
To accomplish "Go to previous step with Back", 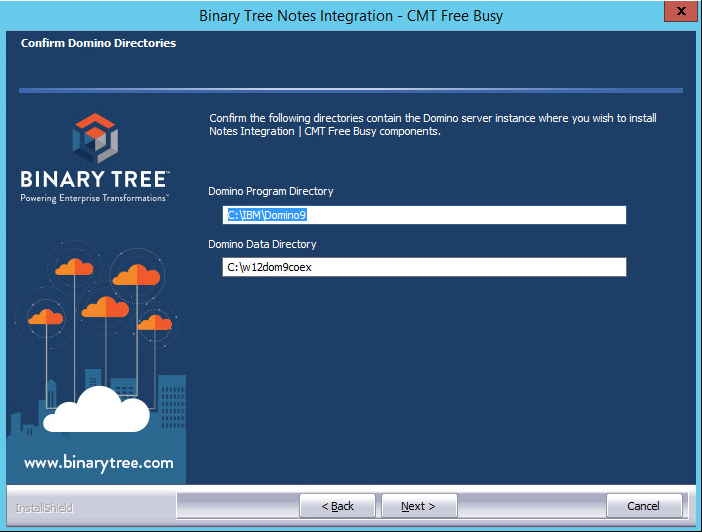I will 337,506.
